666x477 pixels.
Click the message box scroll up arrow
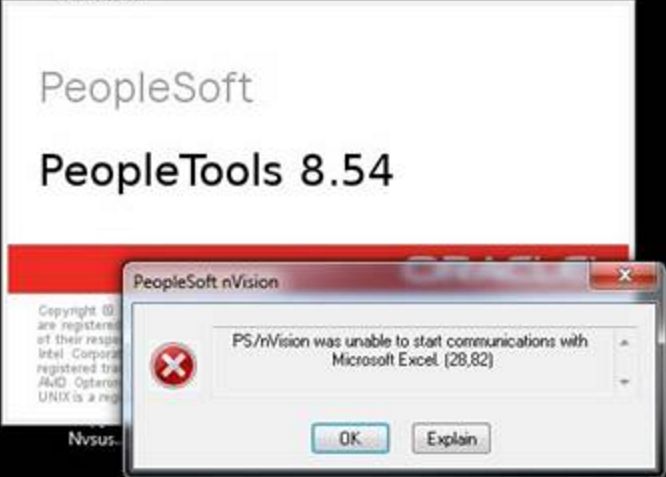pyautogui.click(x=624, y=342)
